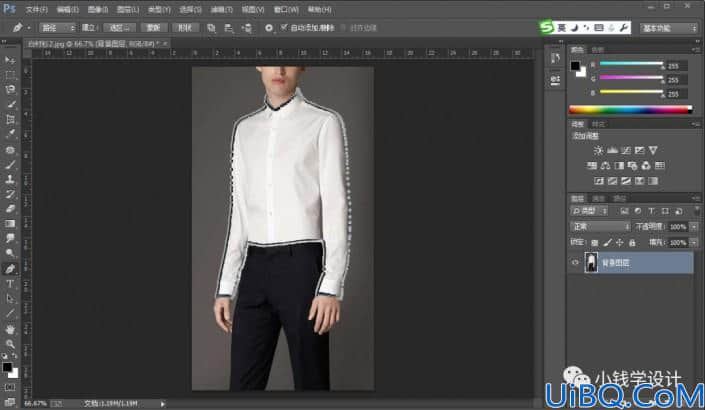The width and height of the screenshot is (705, 410).
Task: Add a Levels adjustment
Action: [x=612, y=150]
